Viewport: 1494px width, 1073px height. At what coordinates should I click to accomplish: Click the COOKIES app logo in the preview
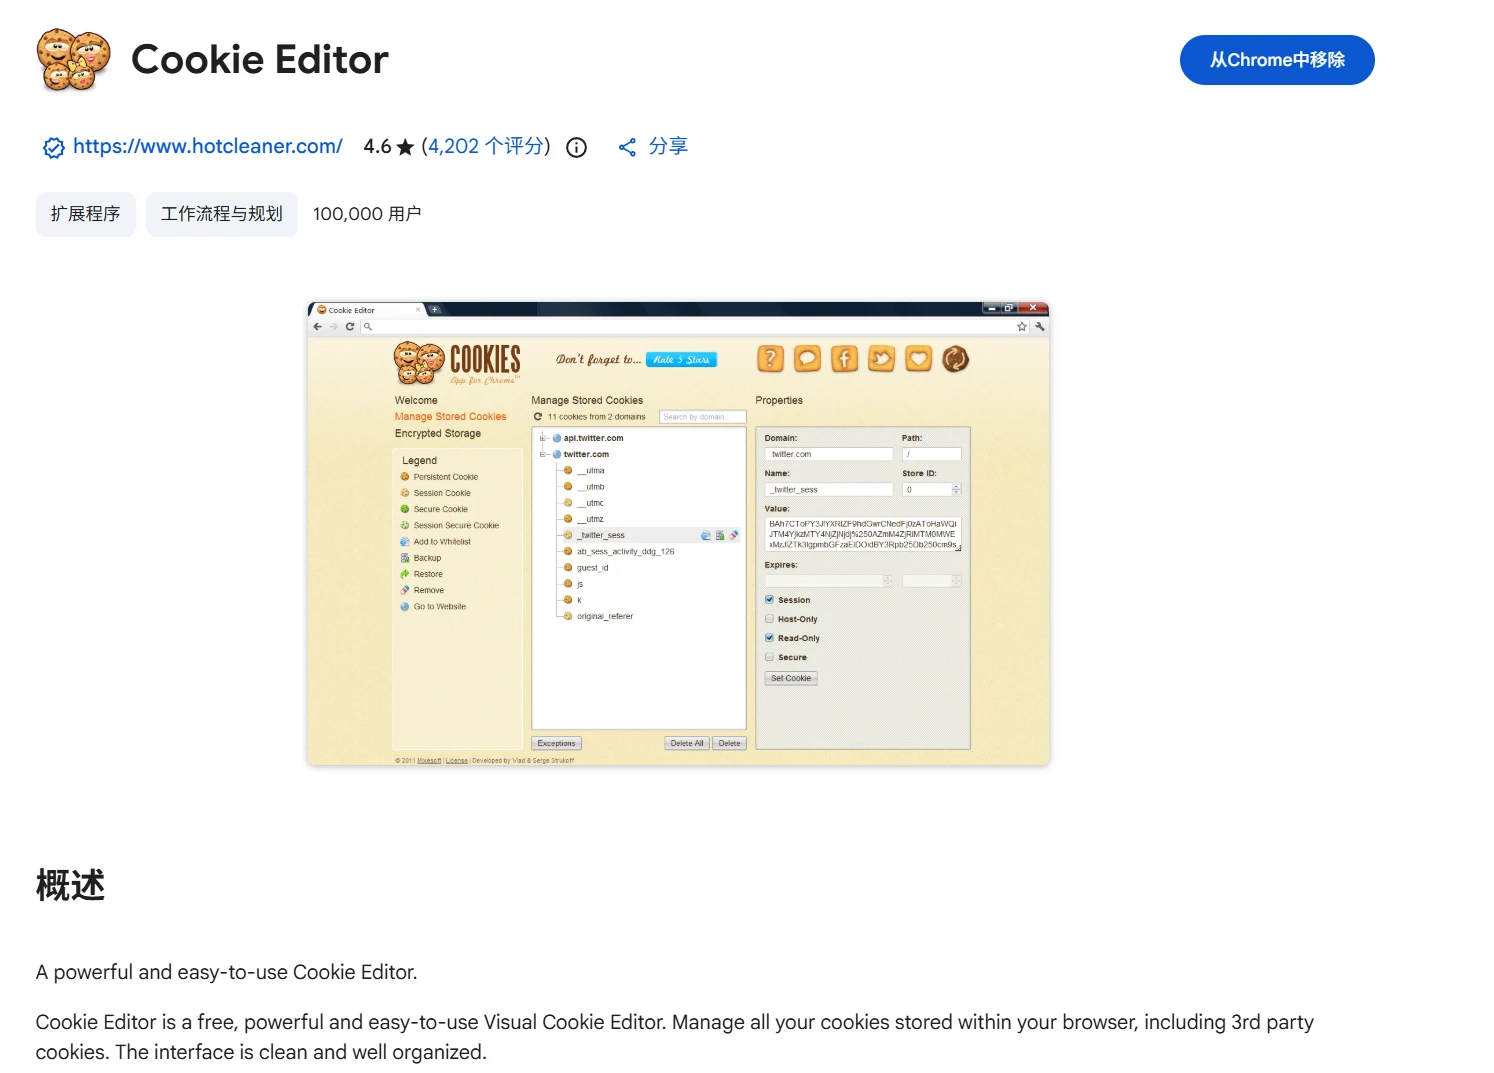[x=457, y=363]
